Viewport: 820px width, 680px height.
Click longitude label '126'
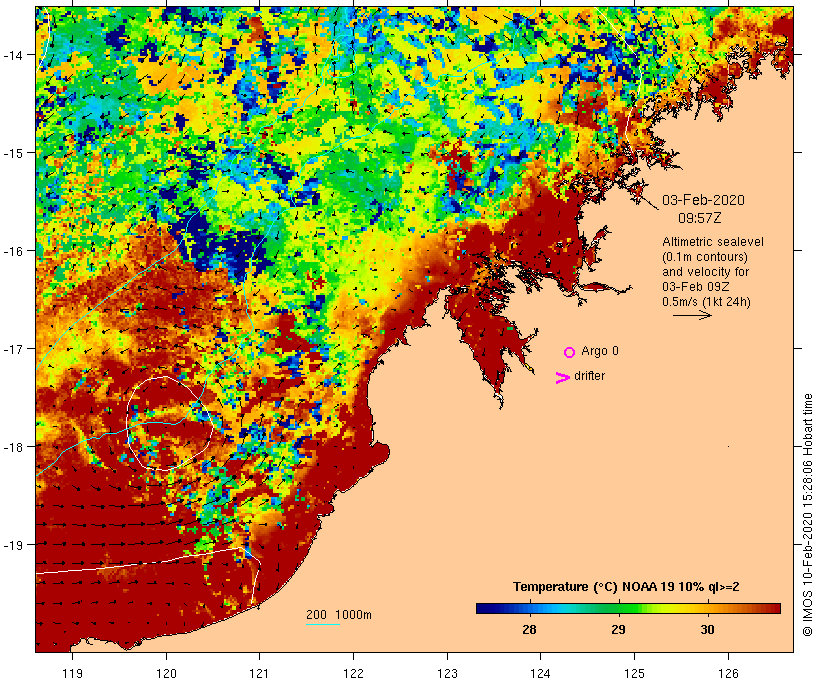[x=728, y=673]
